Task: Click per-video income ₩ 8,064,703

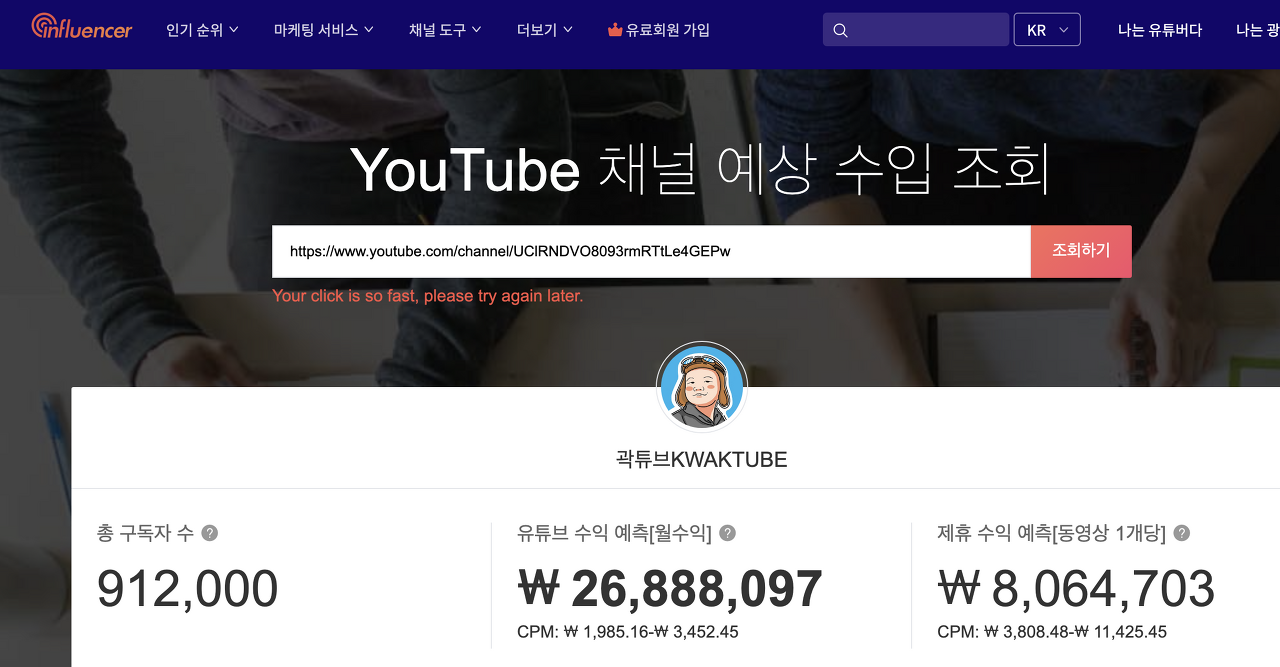Action: pos(1076,588)
